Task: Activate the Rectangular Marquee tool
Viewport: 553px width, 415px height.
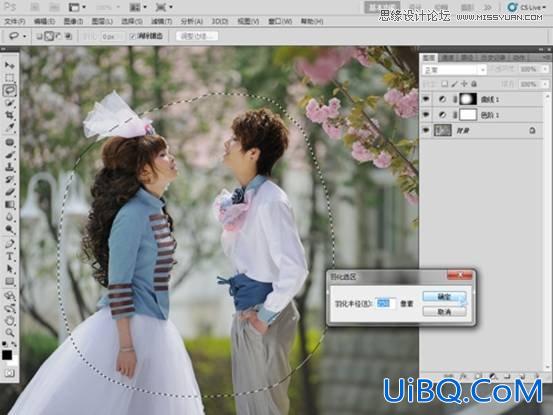Action: [x=10, y=78]
